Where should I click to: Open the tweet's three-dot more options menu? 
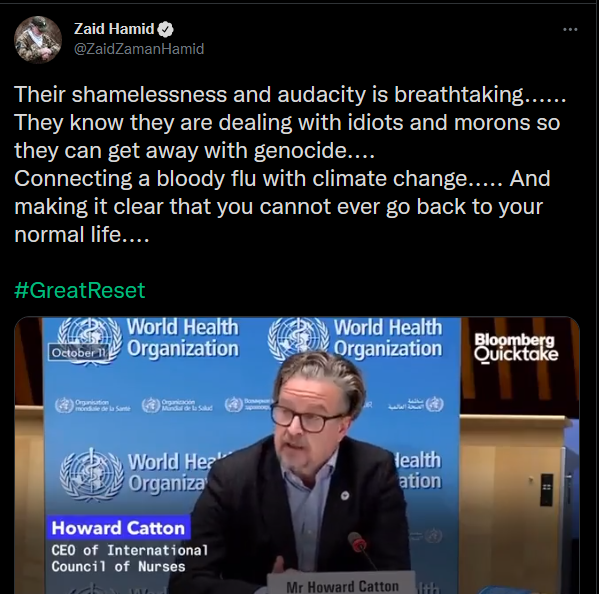click(x=570, y=29)
